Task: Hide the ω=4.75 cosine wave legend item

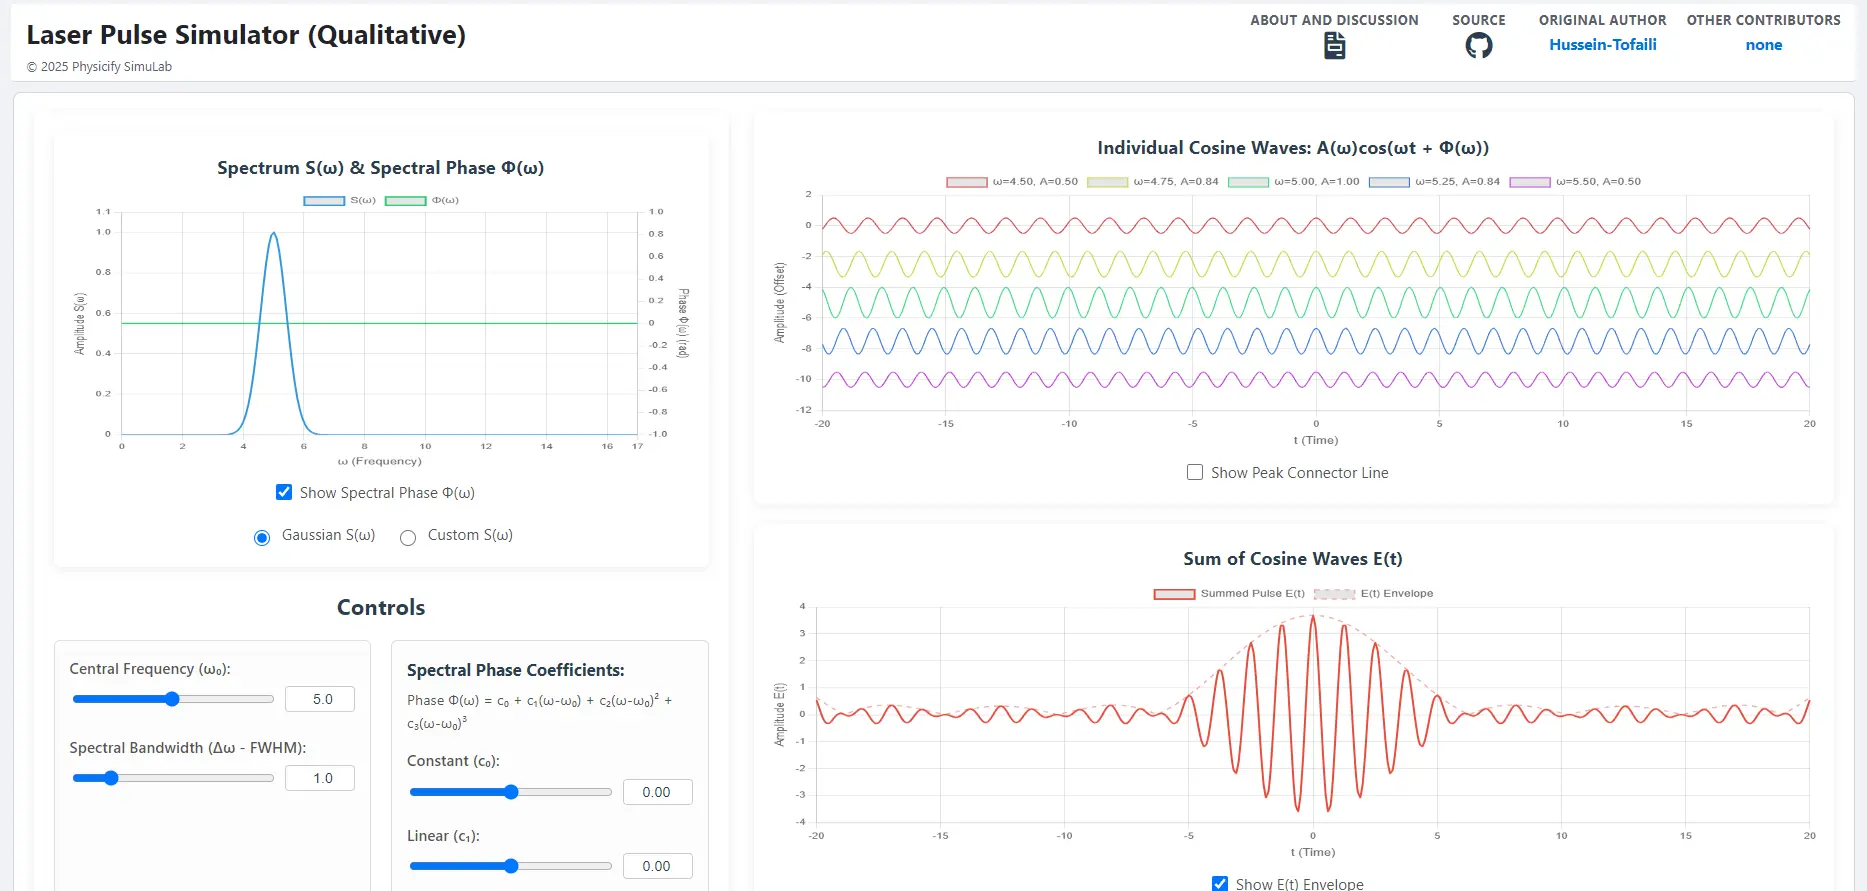Action: pyautogui.click(x=1107, y=182)
